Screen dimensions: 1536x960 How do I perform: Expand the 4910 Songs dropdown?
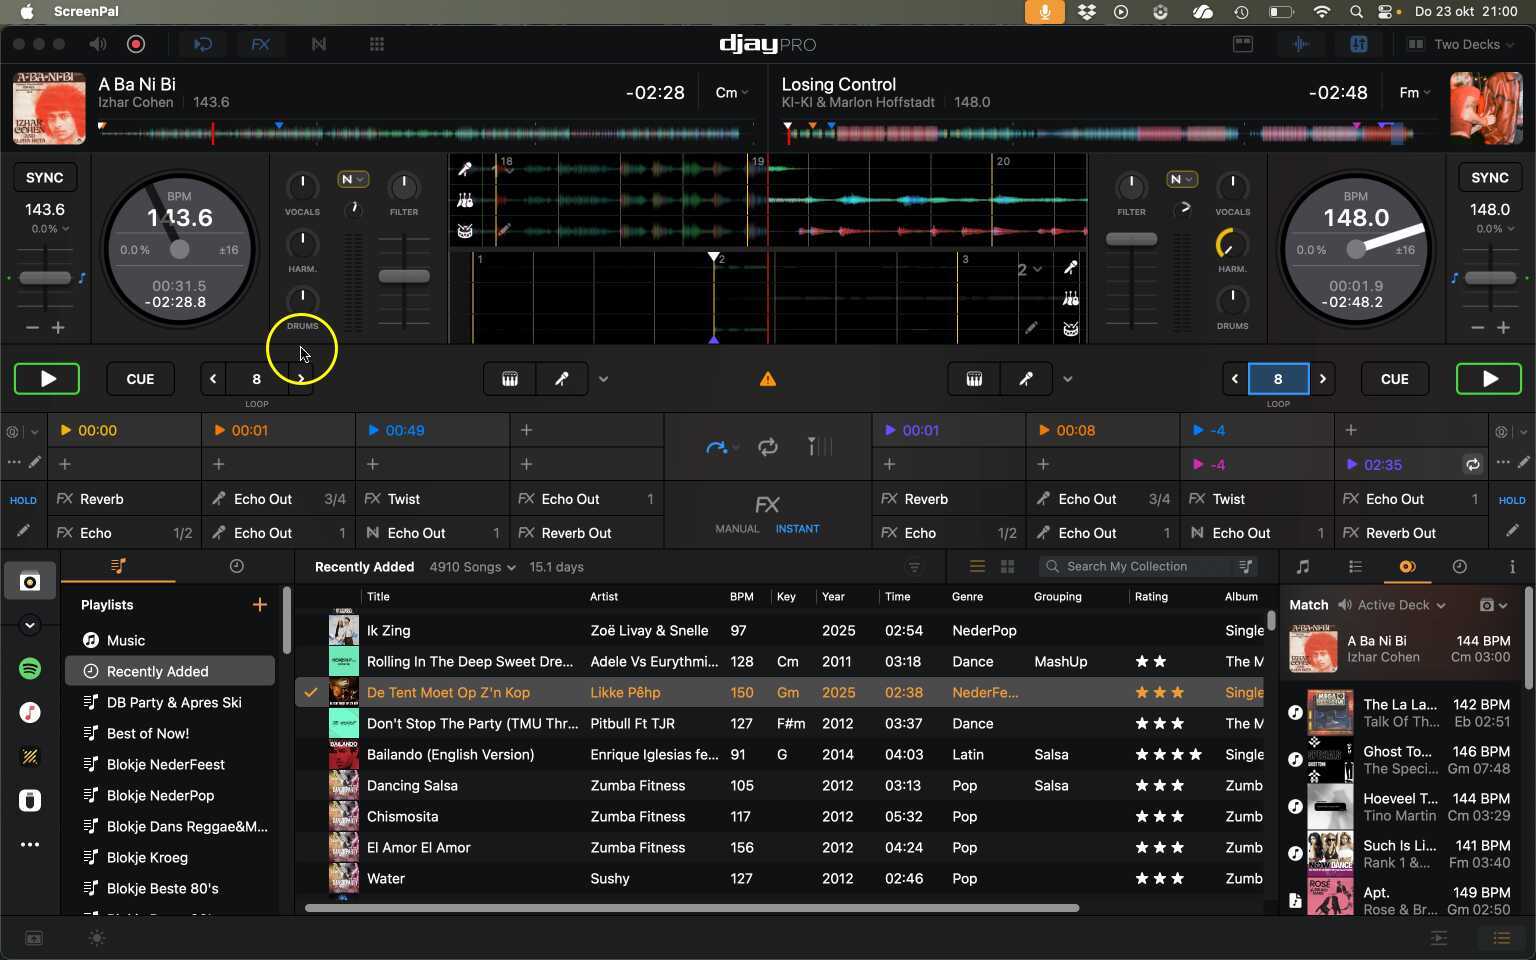tap(472, 567)
